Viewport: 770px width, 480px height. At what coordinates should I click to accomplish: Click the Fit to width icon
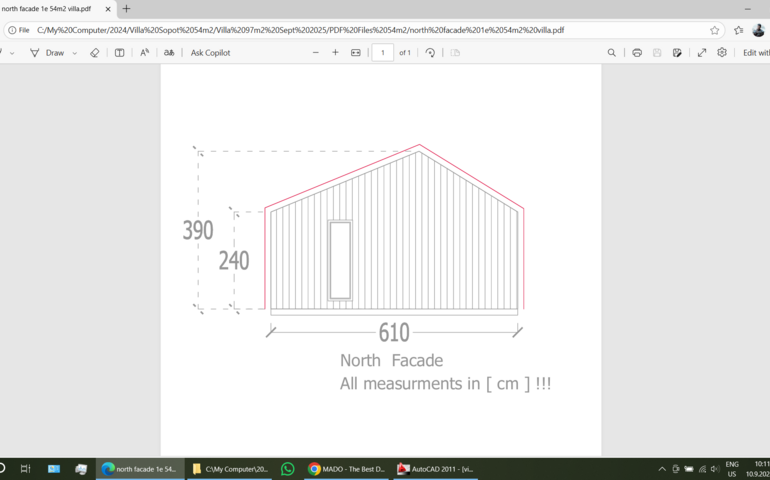click(355, 53)
